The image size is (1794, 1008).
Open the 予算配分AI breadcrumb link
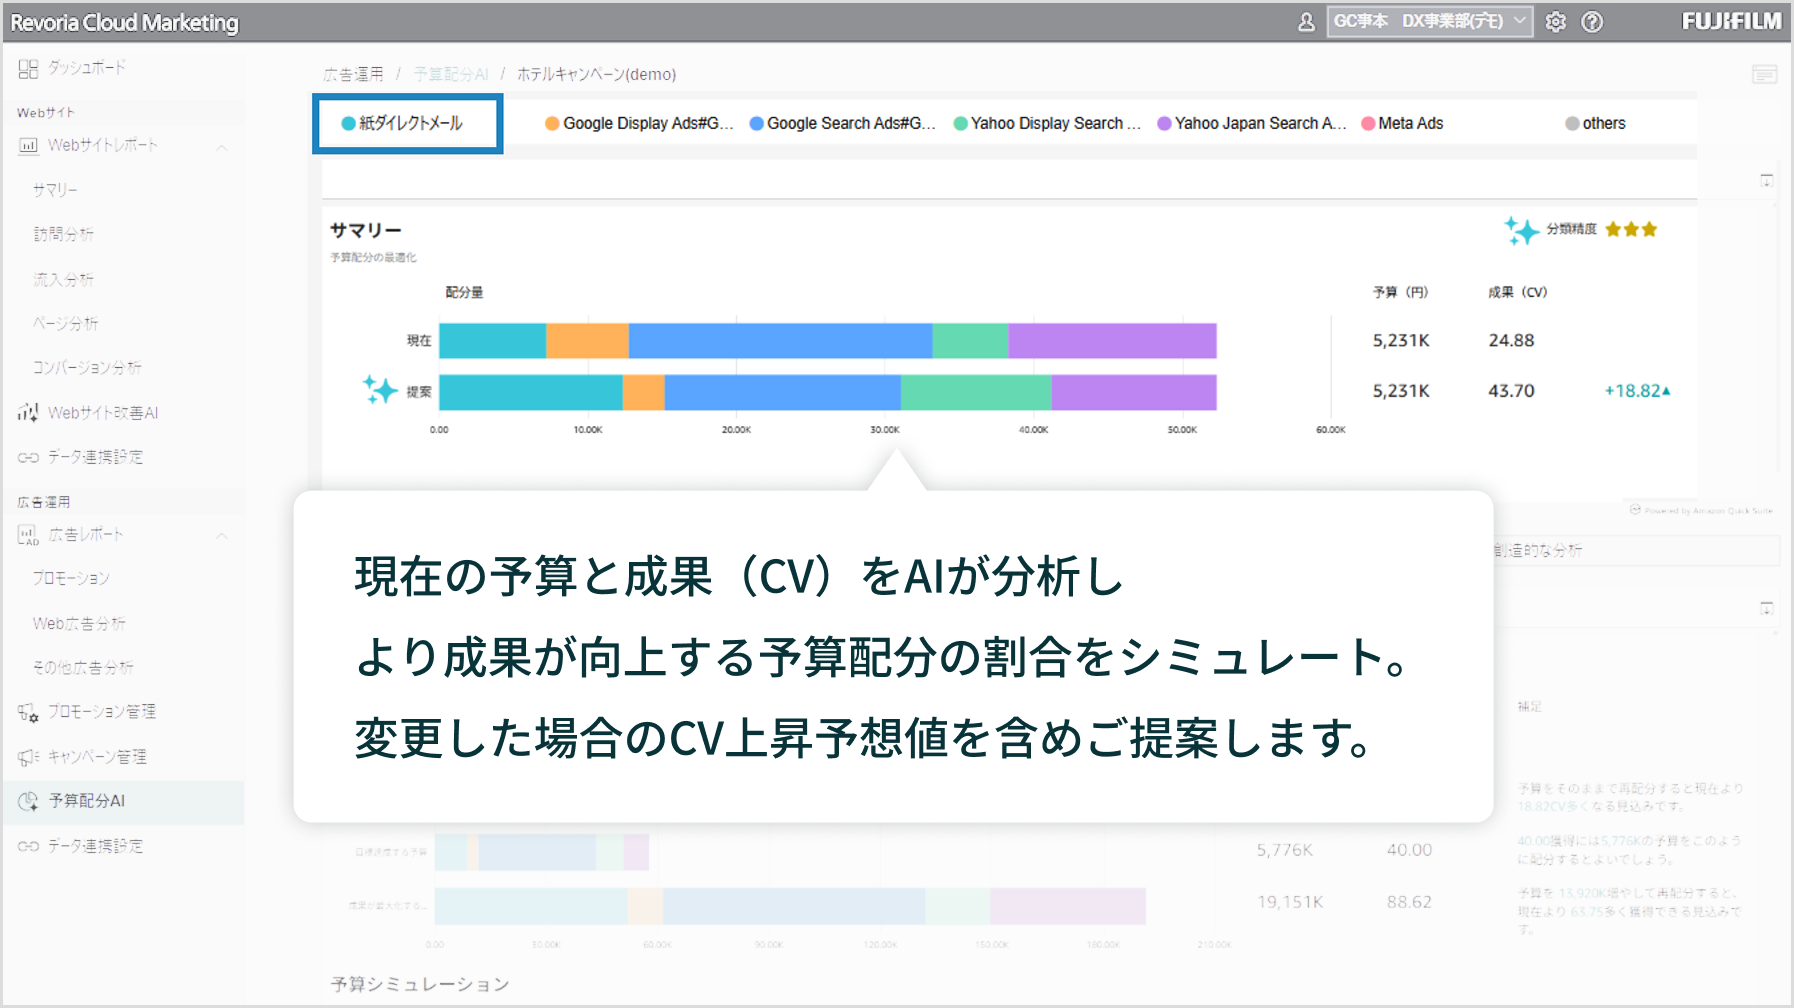click(x=452, y=73)
